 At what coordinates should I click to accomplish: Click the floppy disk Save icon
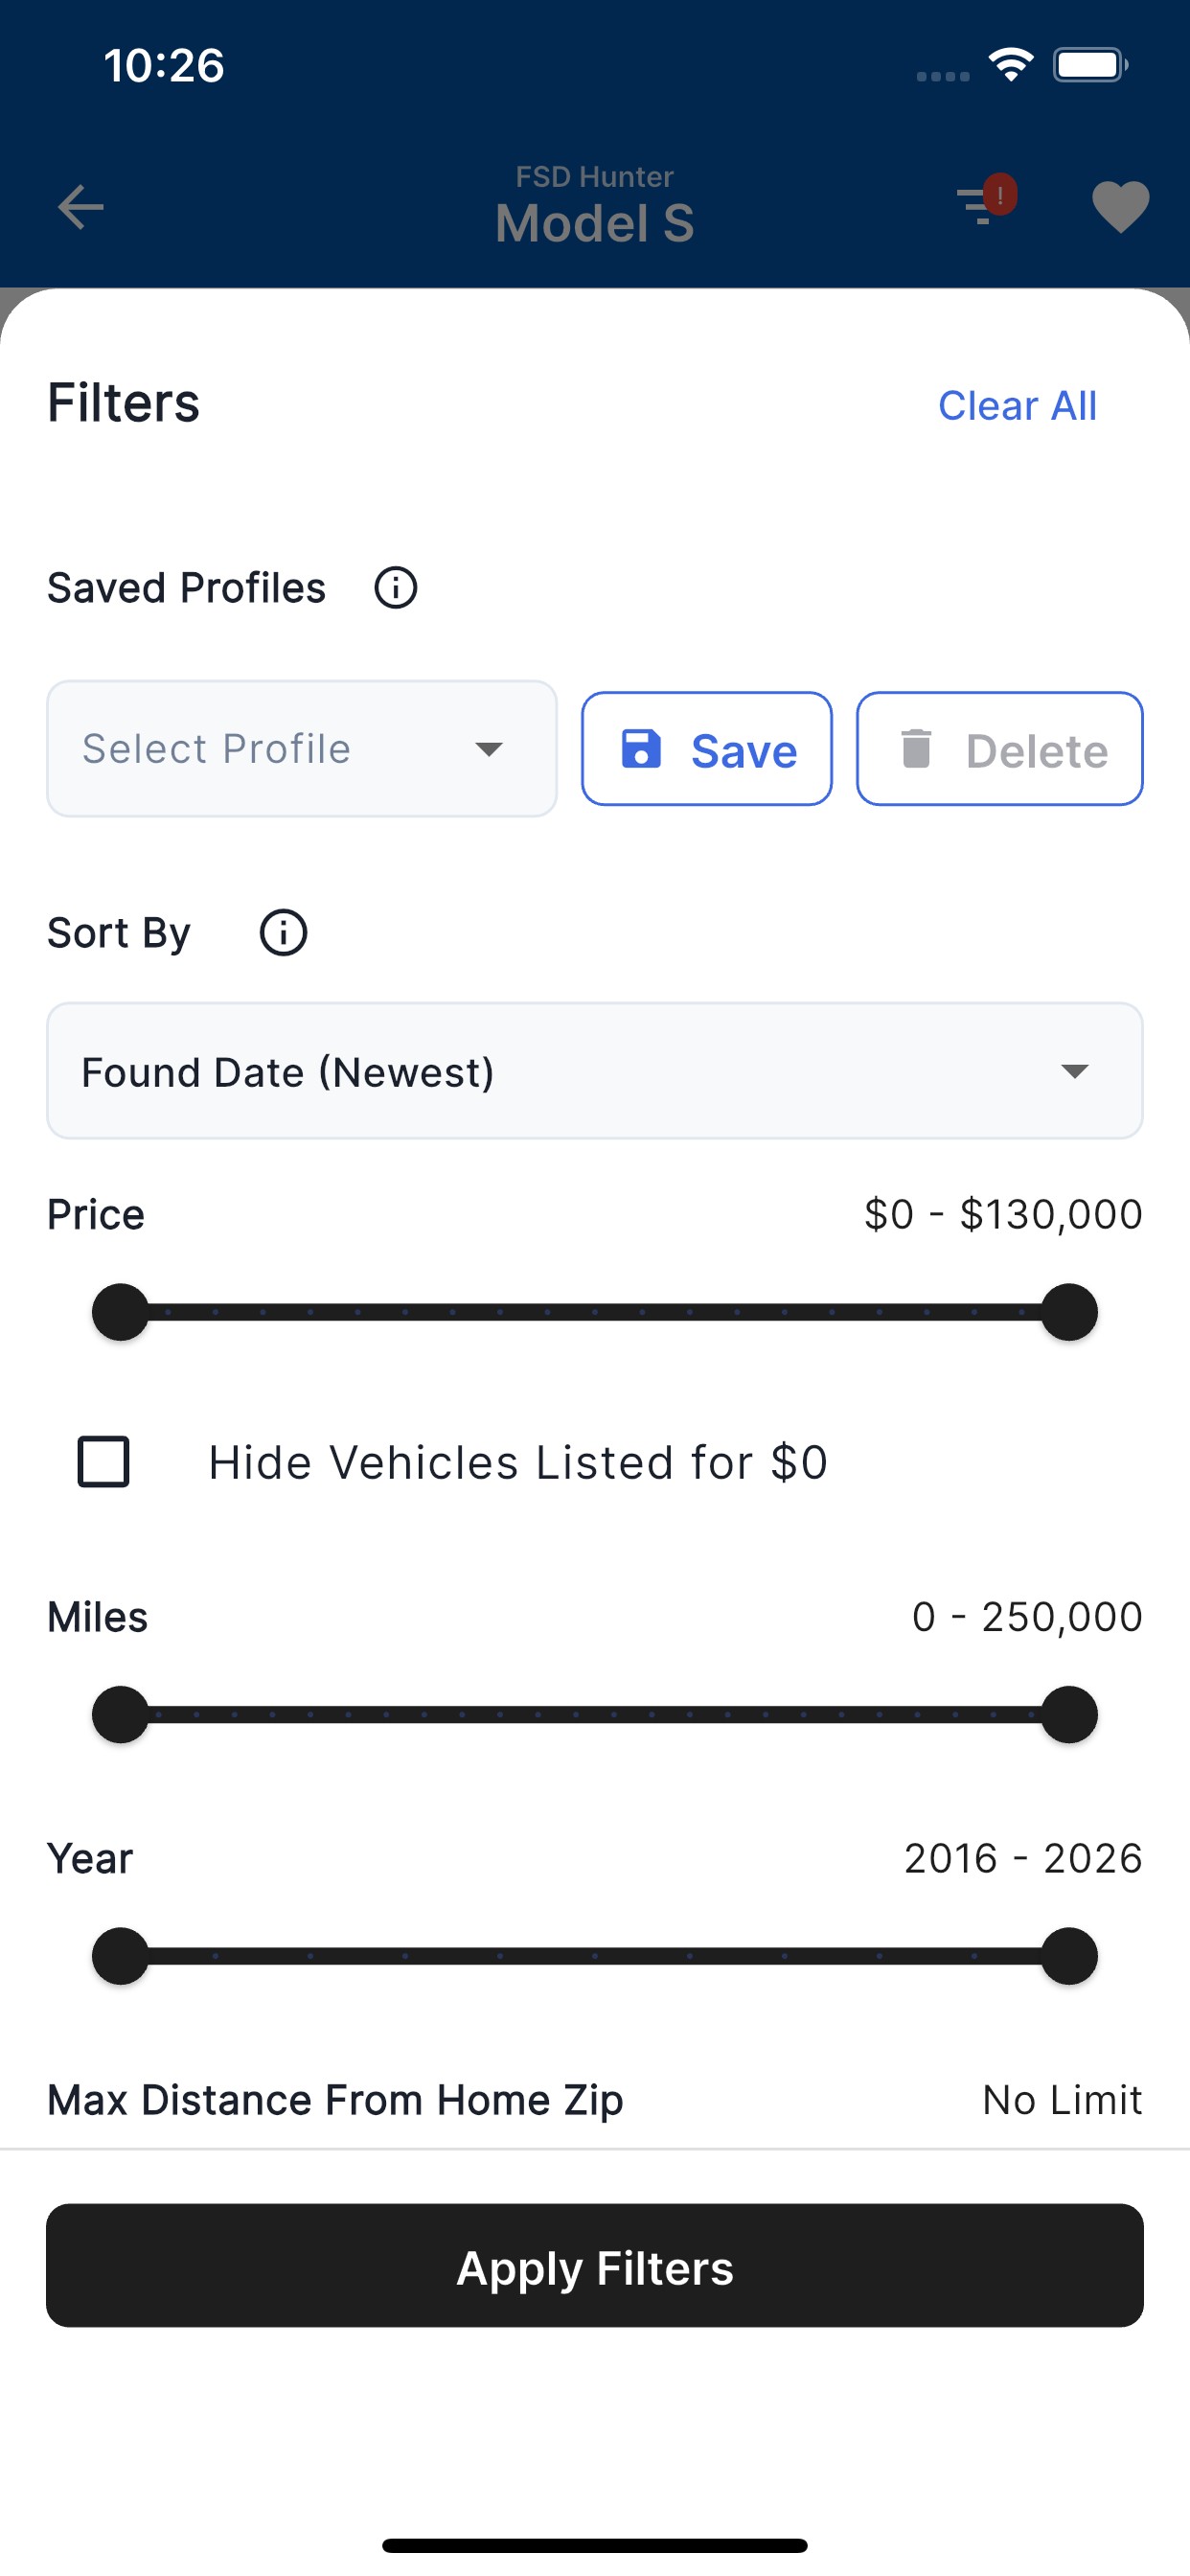pos(642,749)
